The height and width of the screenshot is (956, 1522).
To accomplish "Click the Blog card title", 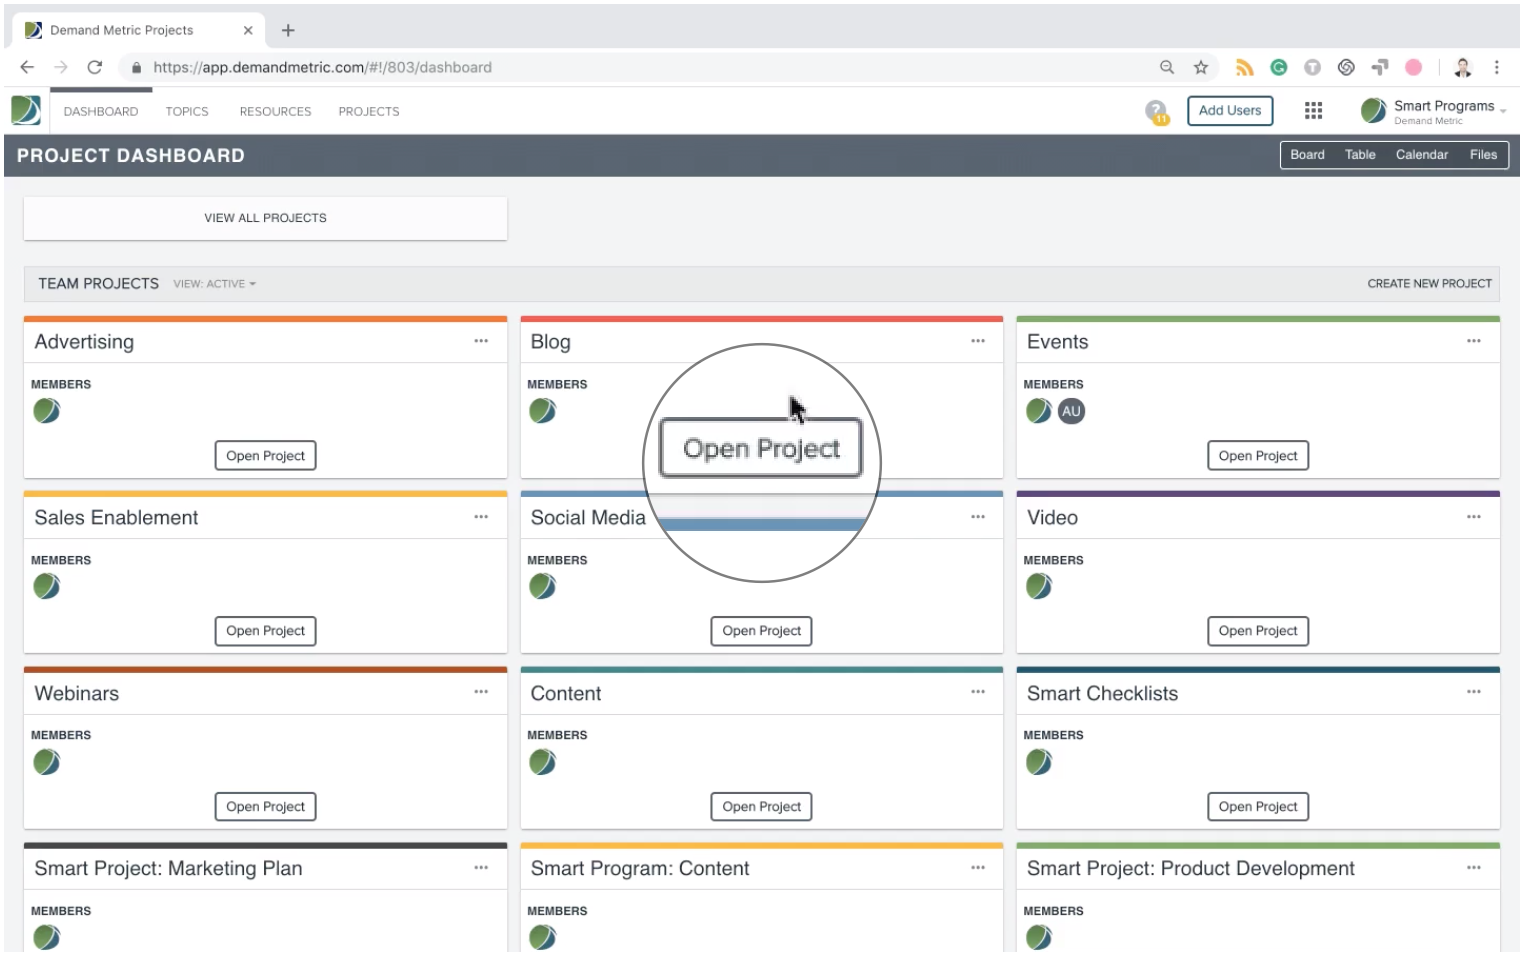I will [x=550, y=342].
